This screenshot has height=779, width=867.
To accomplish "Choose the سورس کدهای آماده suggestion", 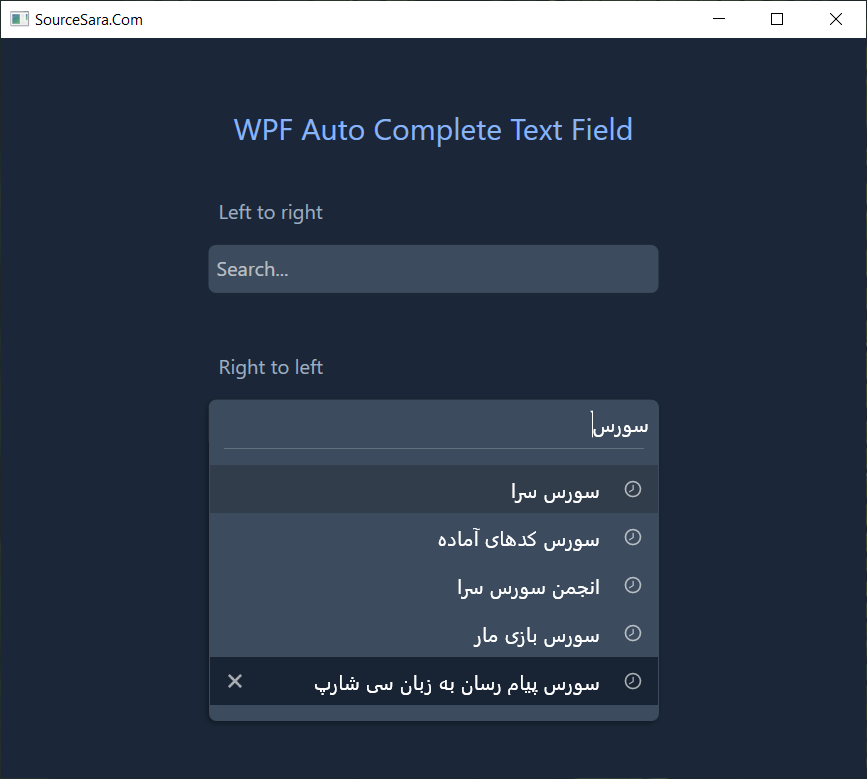I will pos(520,538).
